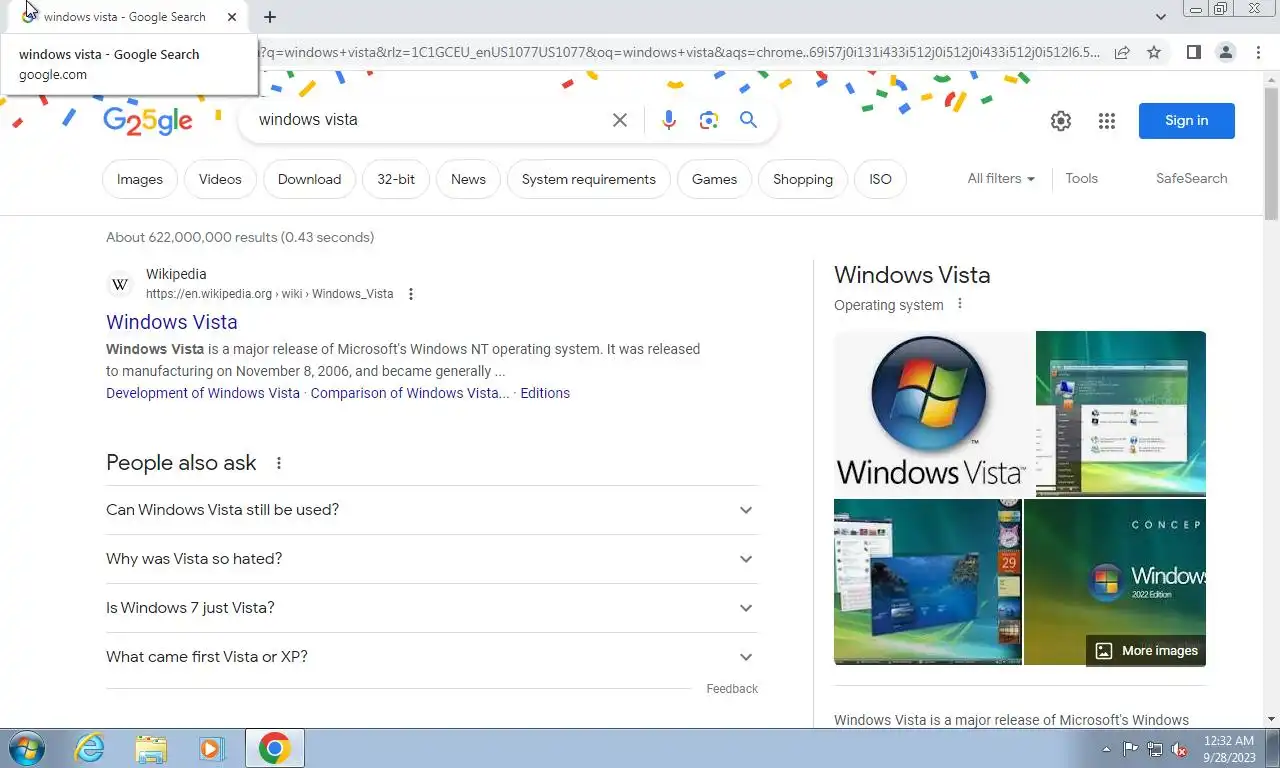The width and height of the screenshot is (1280, 768).
Task: Toggle Chrome side panel icon
Action: (1193, 52)
